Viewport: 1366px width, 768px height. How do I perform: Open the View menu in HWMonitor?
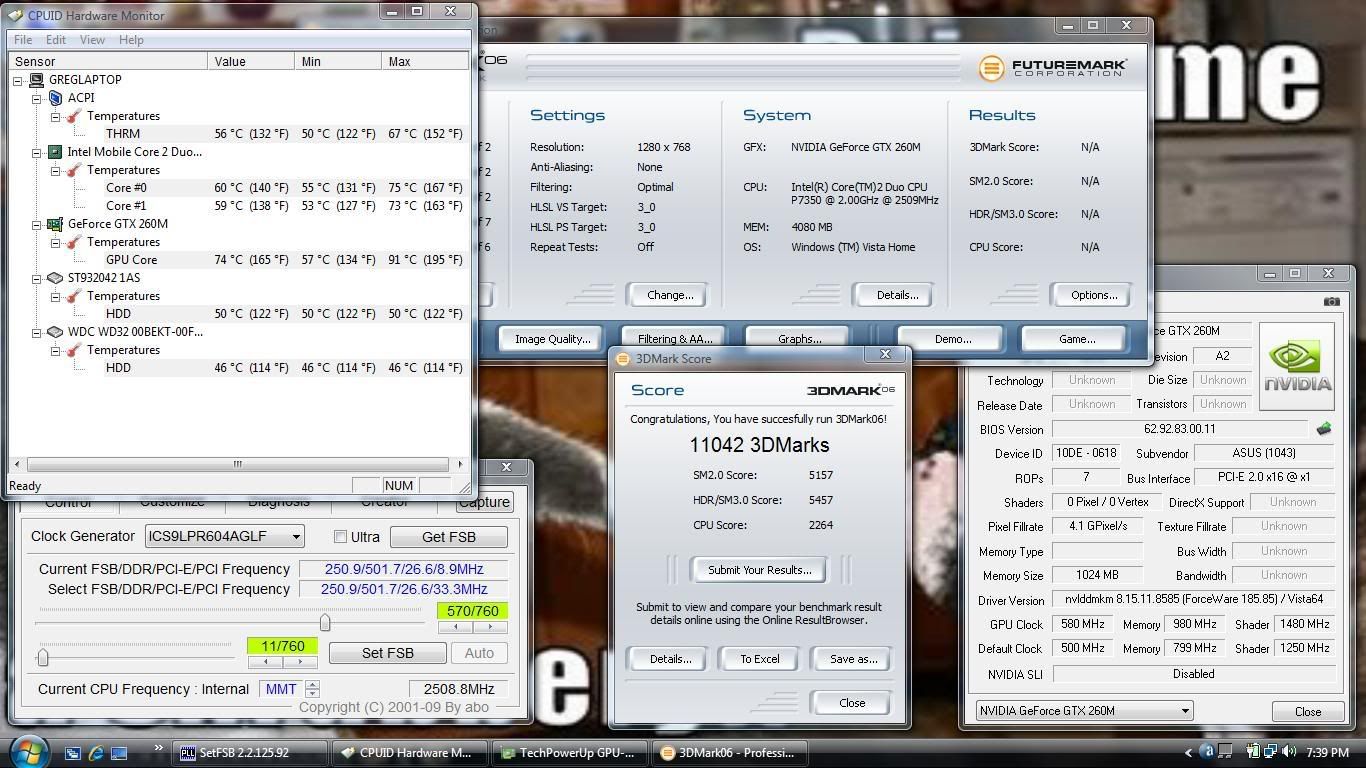92,40
